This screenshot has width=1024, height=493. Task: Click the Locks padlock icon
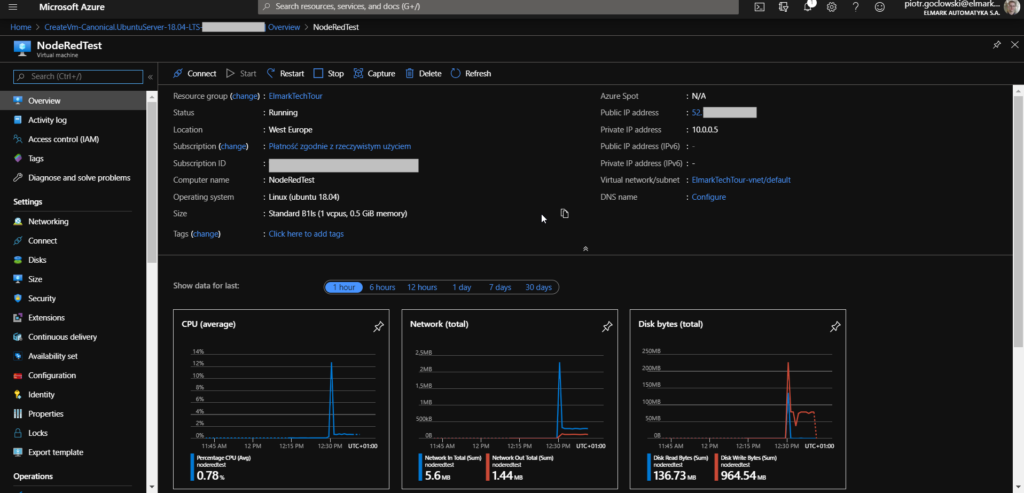click(18, 433)
